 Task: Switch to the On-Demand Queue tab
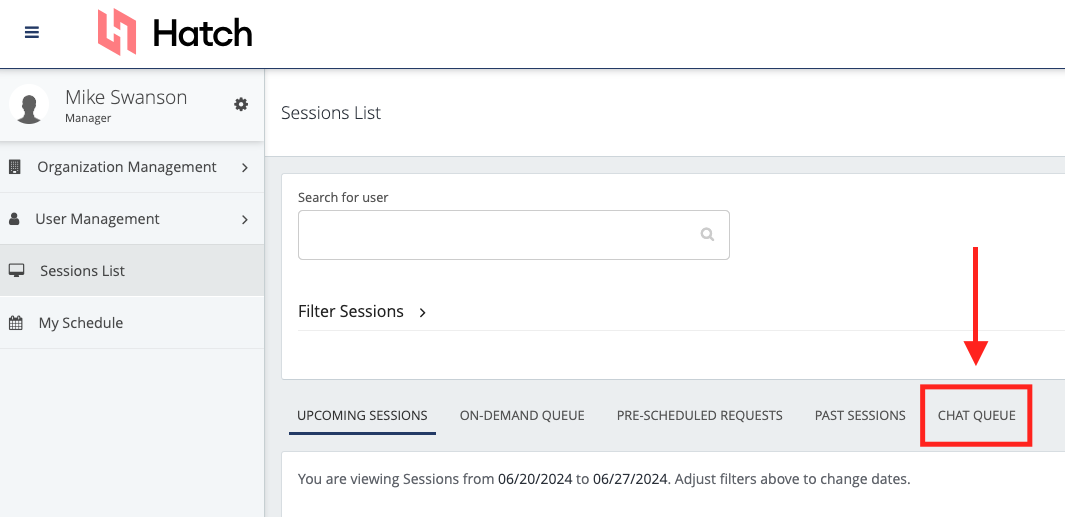(x=522, y=415)
